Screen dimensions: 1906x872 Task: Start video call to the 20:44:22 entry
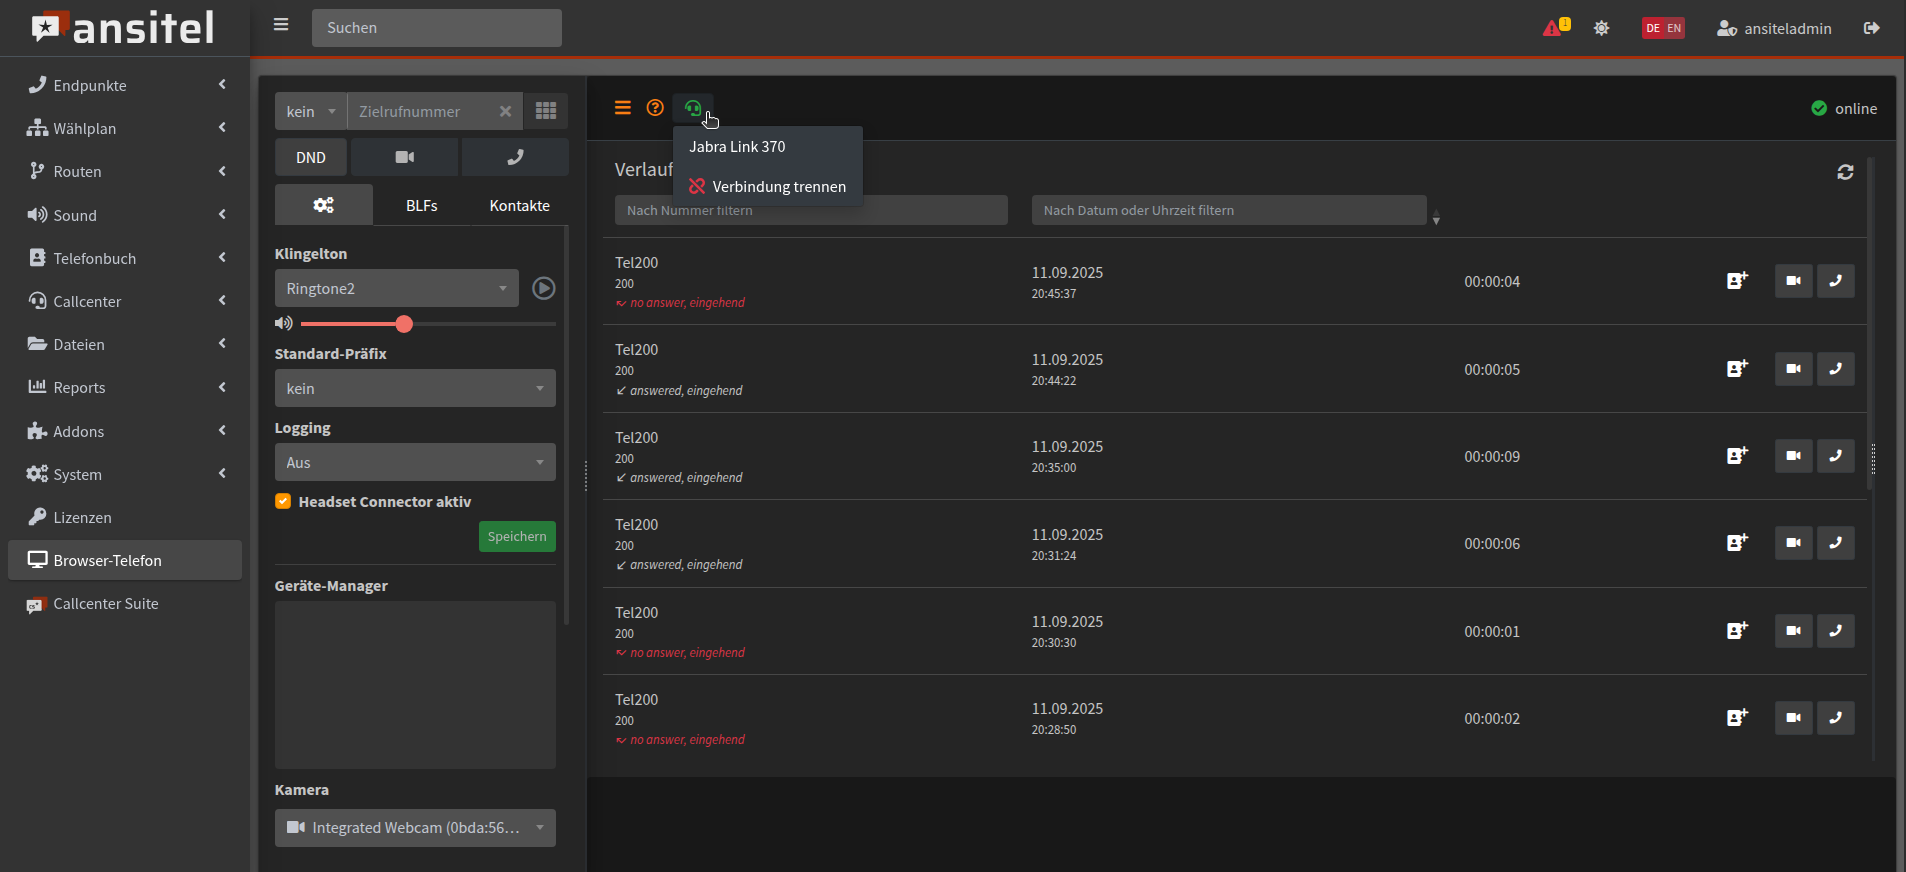point(1793,369)
